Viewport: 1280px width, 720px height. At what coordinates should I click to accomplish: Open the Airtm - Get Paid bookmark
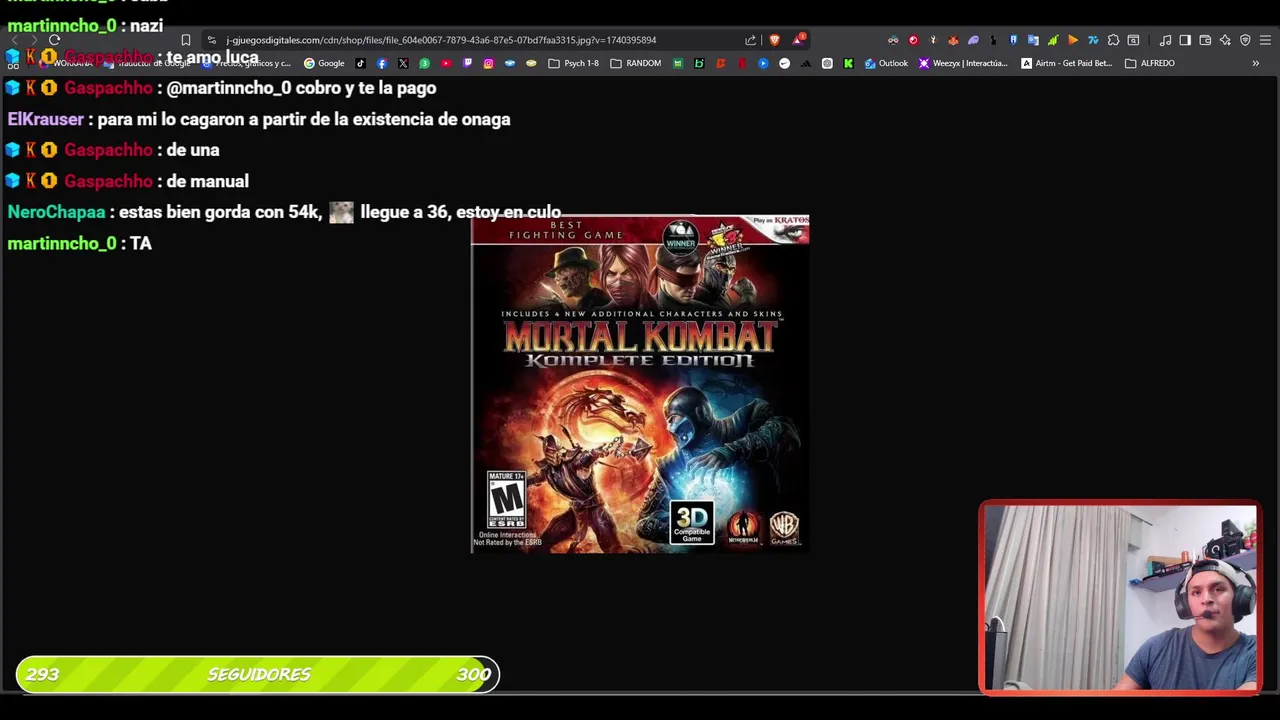tap(1066, 63)
